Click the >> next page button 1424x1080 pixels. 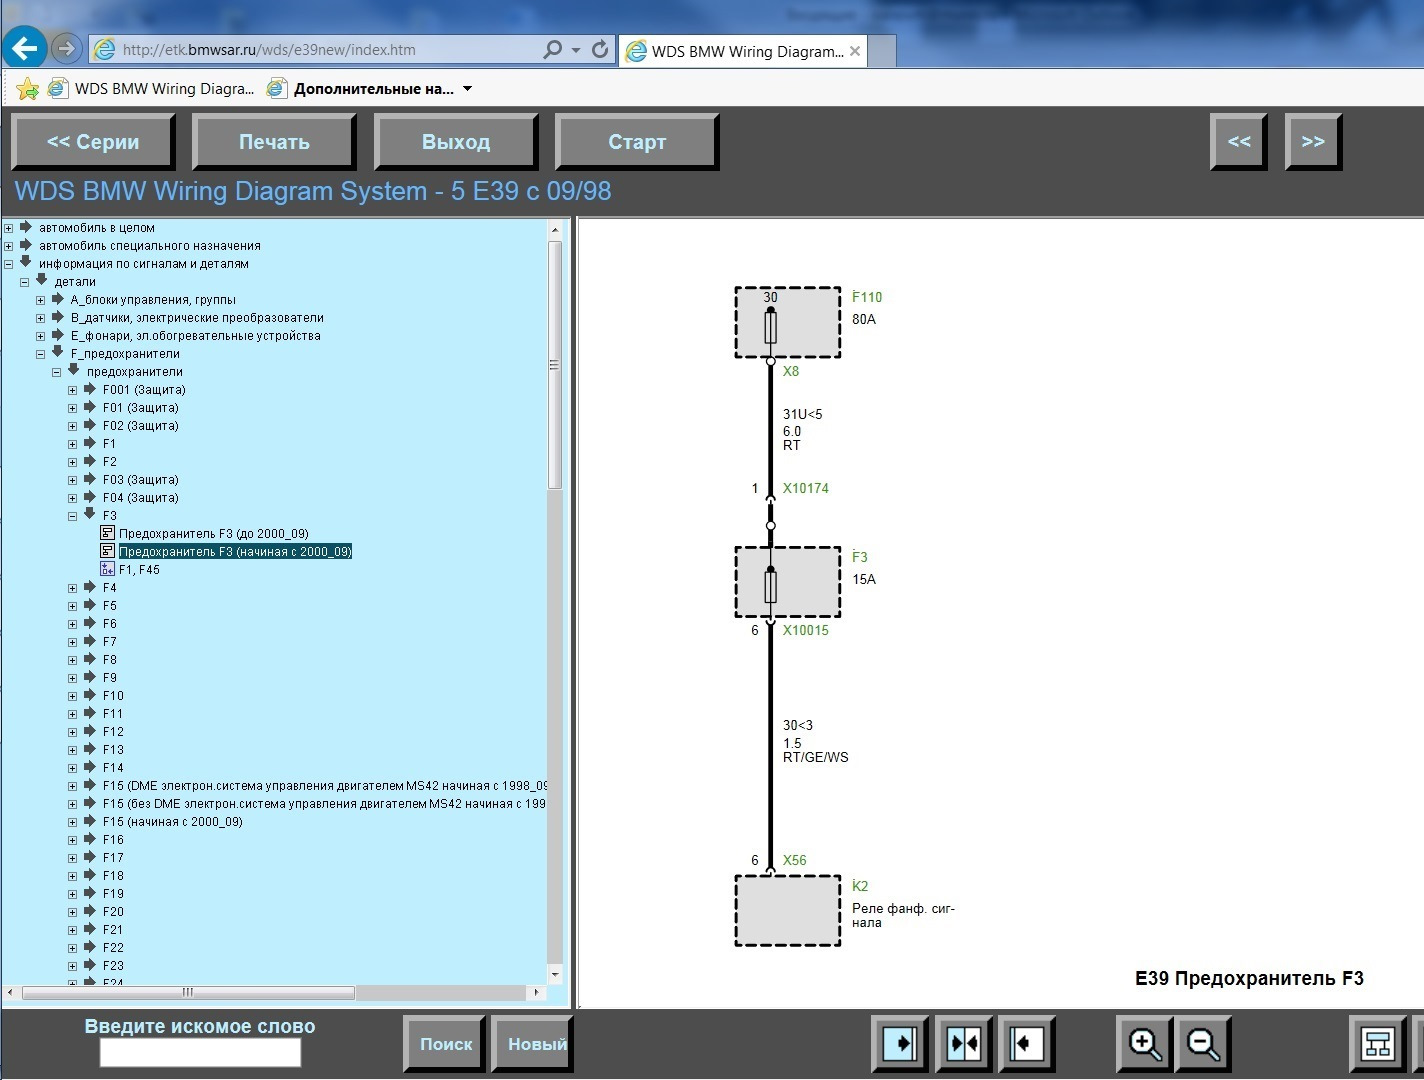(x=1313, y=142)
